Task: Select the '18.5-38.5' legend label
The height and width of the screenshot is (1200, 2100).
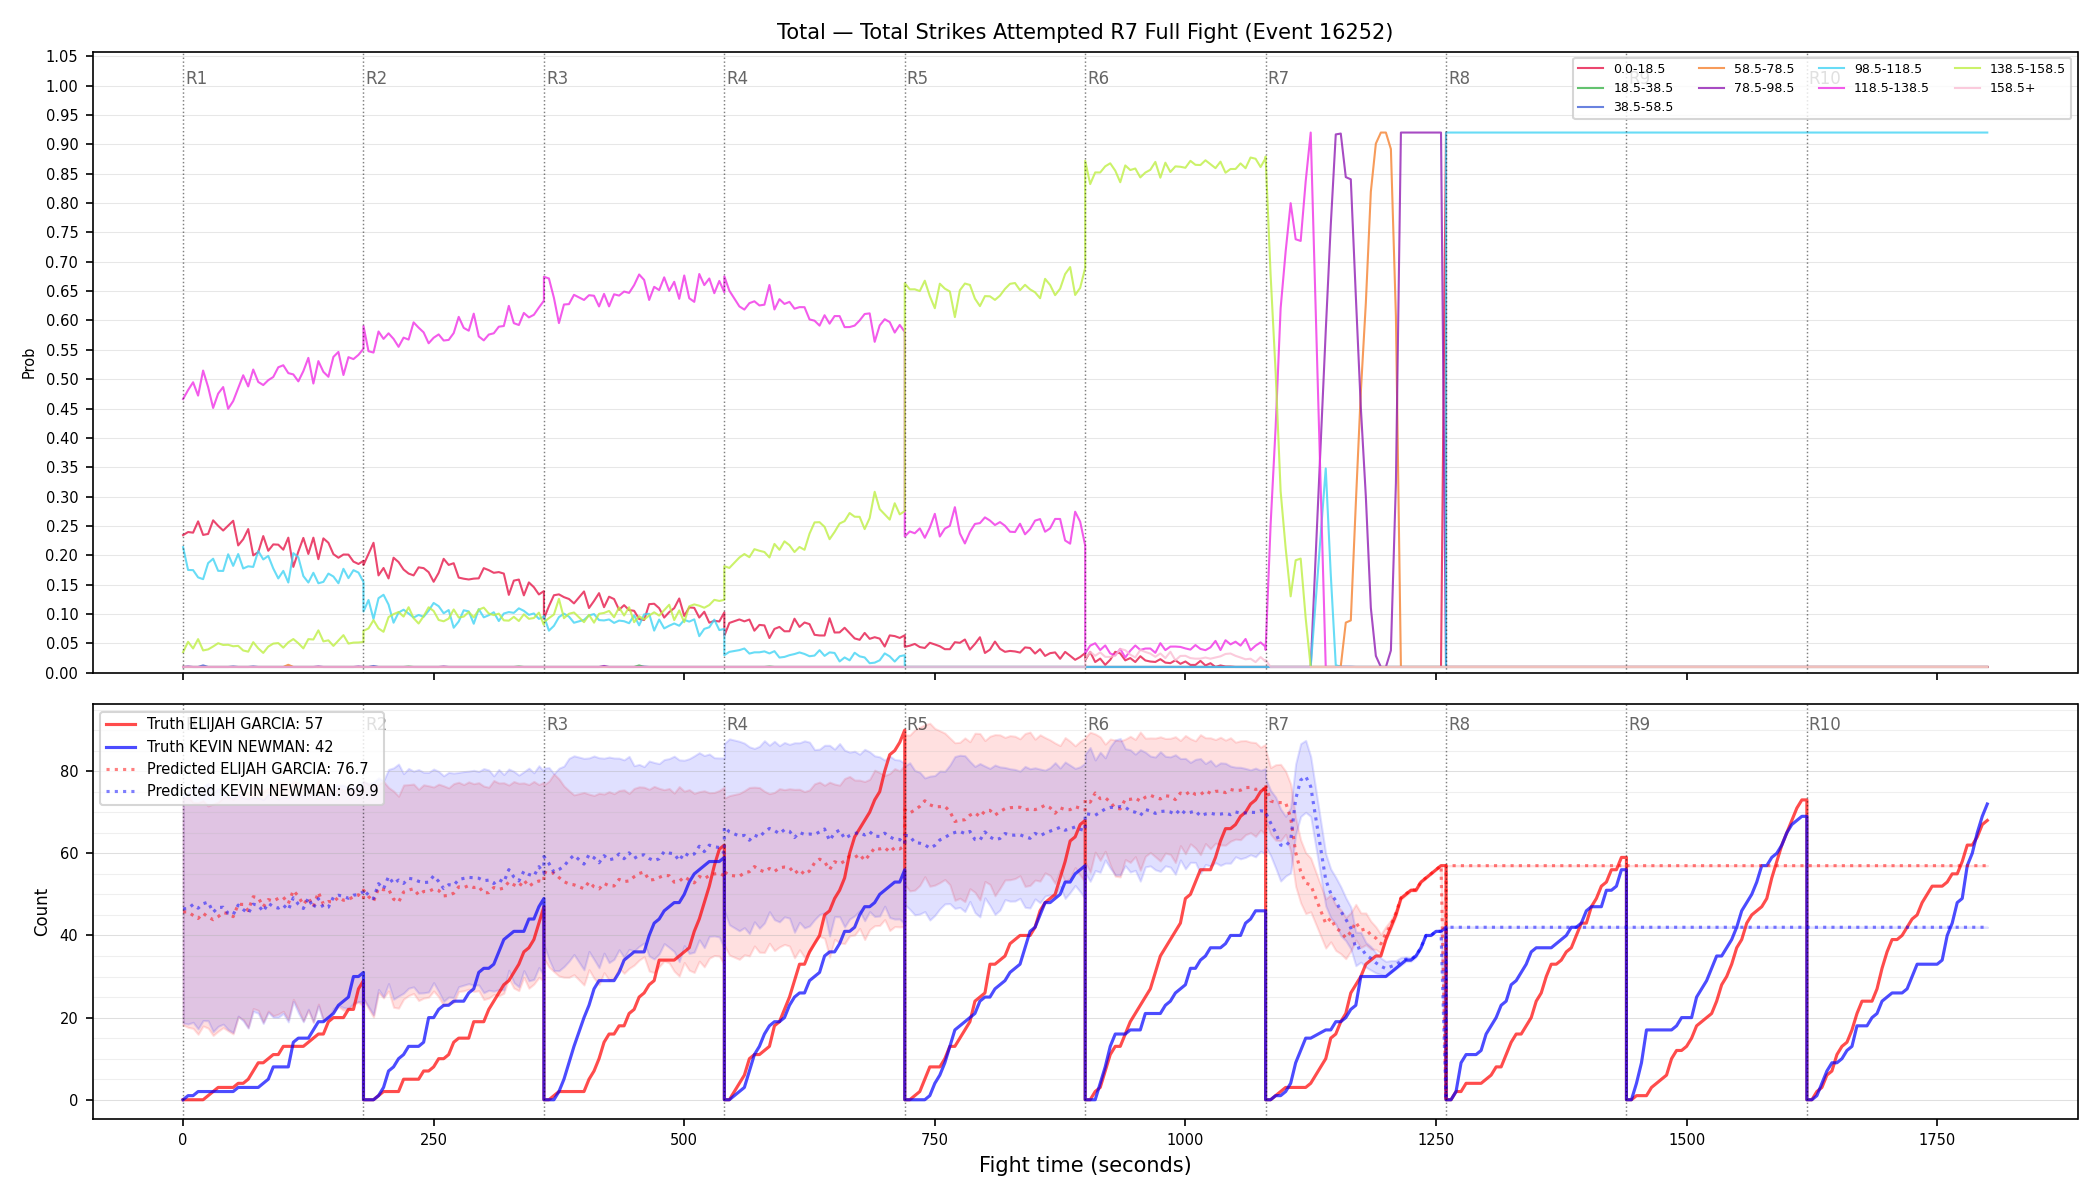Action: tap(1643, 88)
